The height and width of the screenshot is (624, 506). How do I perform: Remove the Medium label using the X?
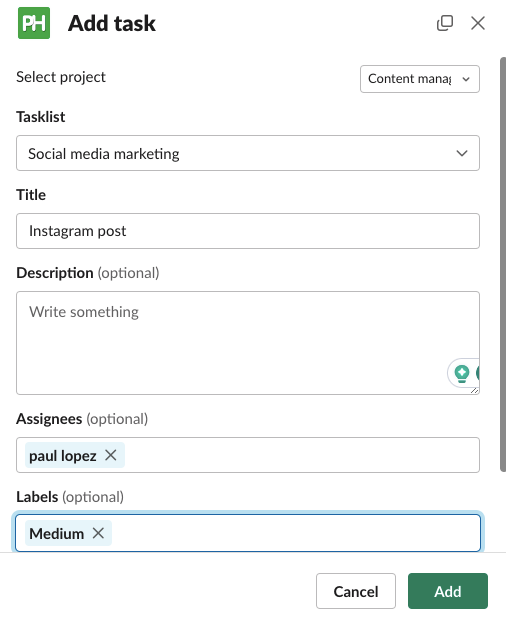(98, 533)
